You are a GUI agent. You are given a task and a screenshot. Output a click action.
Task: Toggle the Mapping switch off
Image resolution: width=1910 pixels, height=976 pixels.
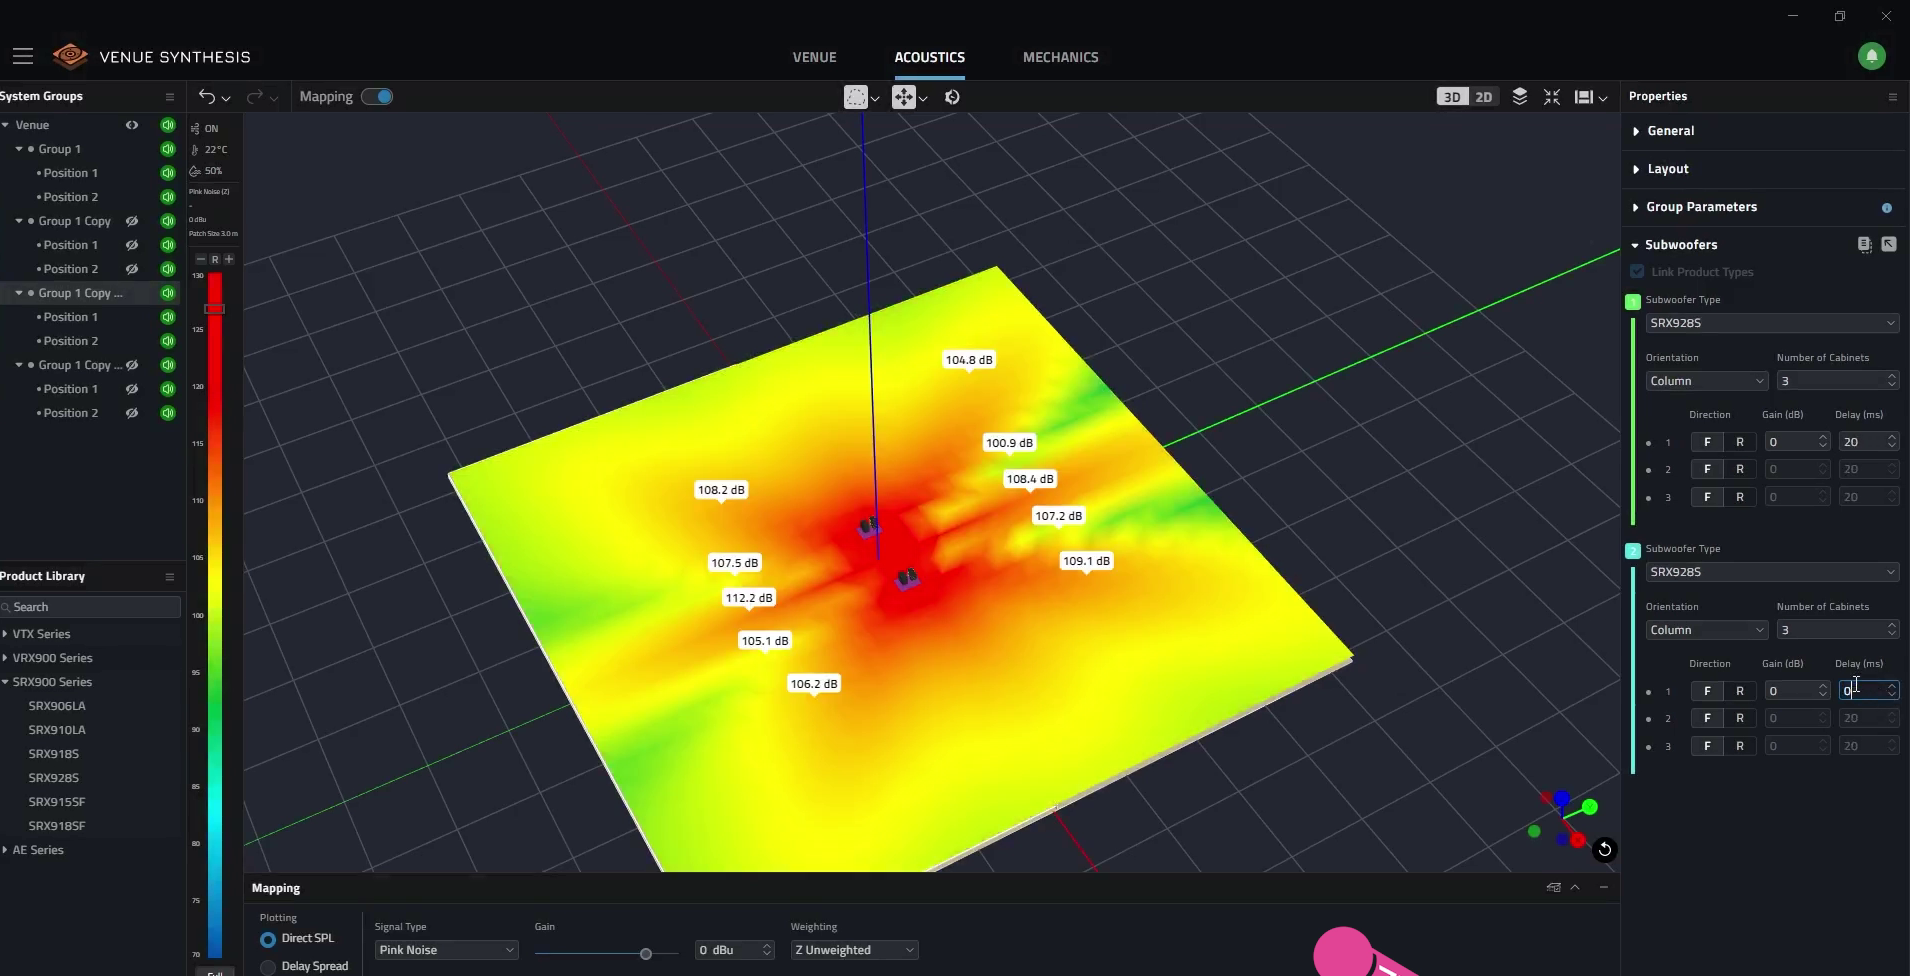[x=377, y=97]
